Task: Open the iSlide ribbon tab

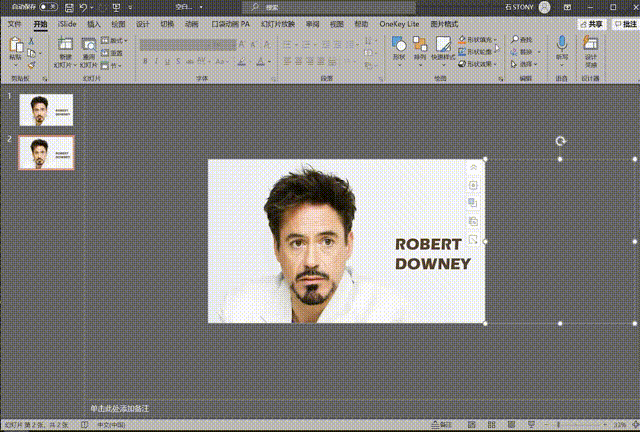Action: pos(67,23)
